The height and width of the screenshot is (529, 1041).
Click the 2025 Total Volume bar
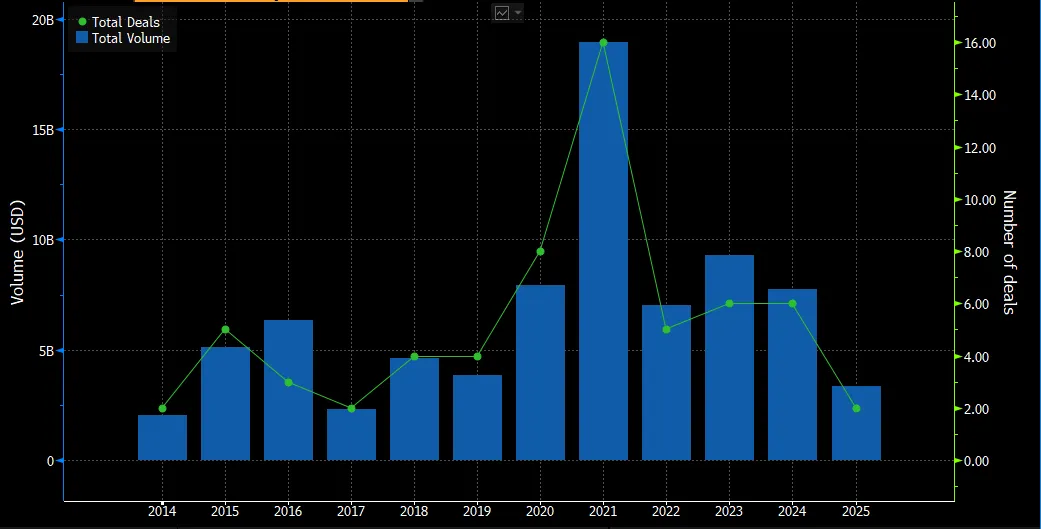[x=856, y=423]
